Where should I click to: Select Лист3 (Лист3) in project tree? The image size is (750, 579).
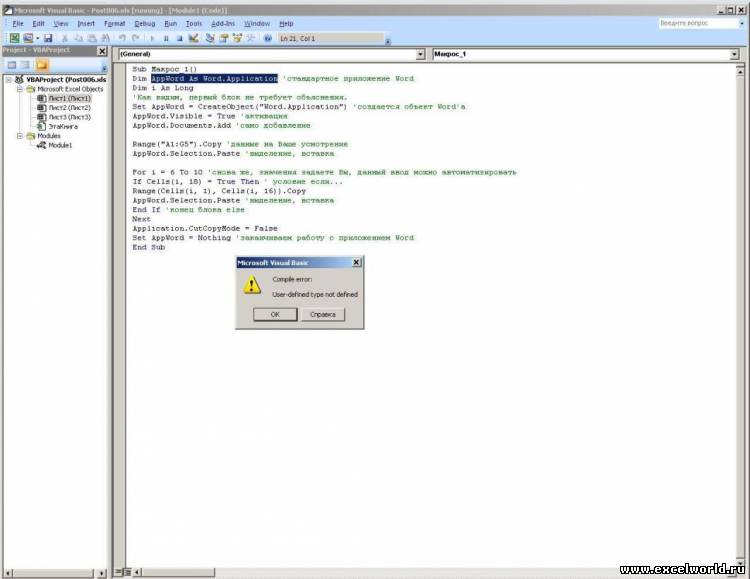coord(69,117)
